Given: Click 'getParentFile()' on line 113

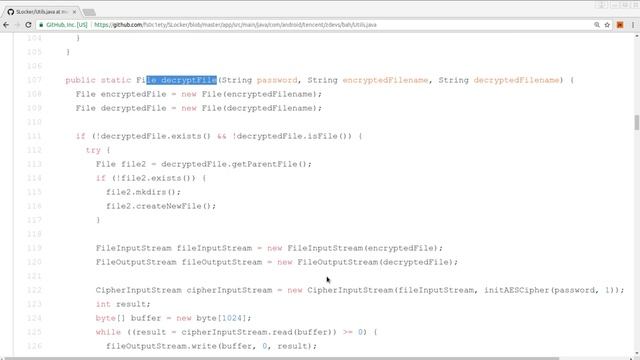Looking at the screenshot, I should click(269, 164).
